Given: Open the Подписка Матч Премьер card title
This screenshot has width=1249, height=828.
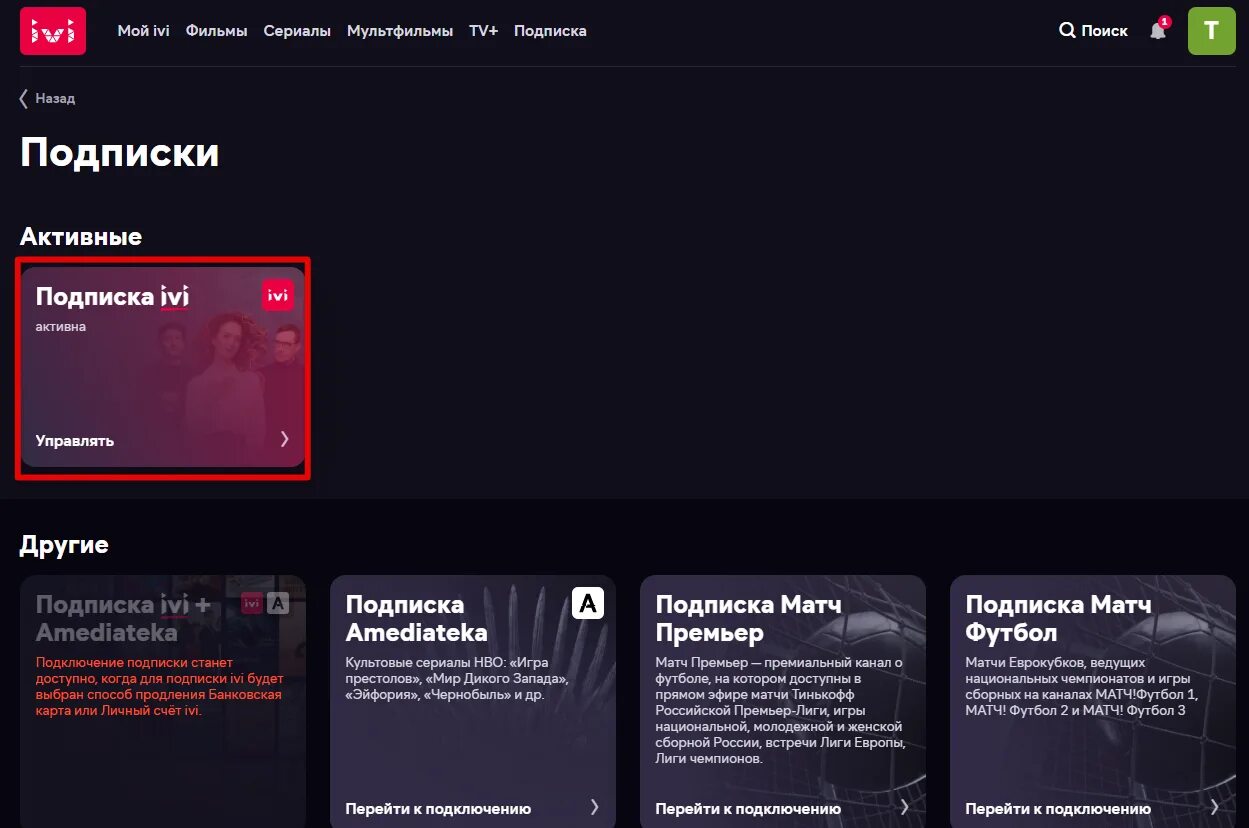Looking at the screenshot, I should [x=749, y=618].
